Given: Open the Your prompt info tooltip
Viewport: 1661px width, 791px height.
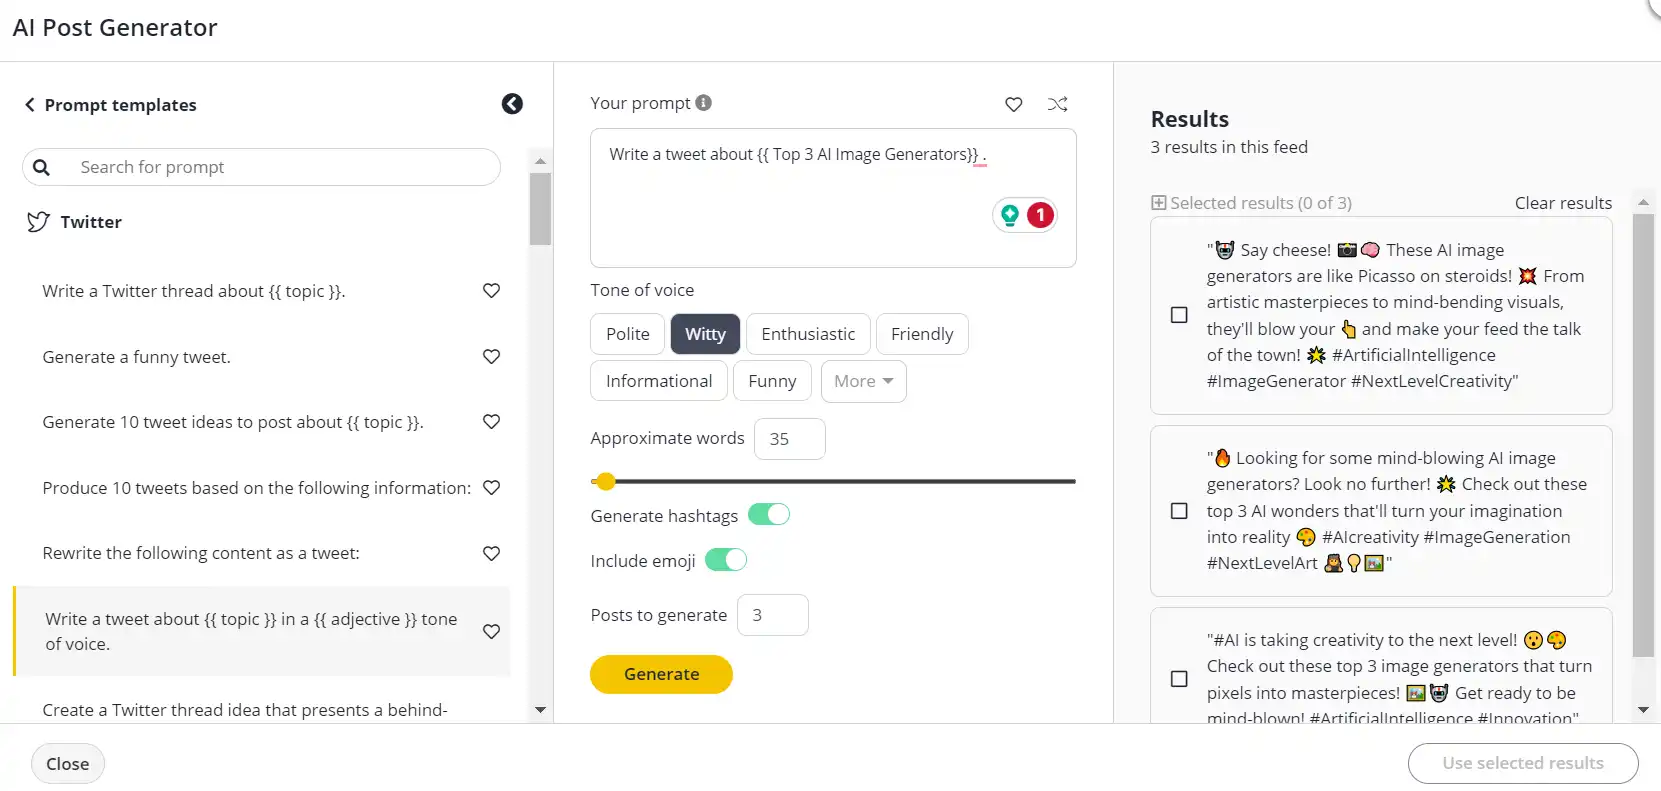Looking at the screenshot, I should [704, 103].
